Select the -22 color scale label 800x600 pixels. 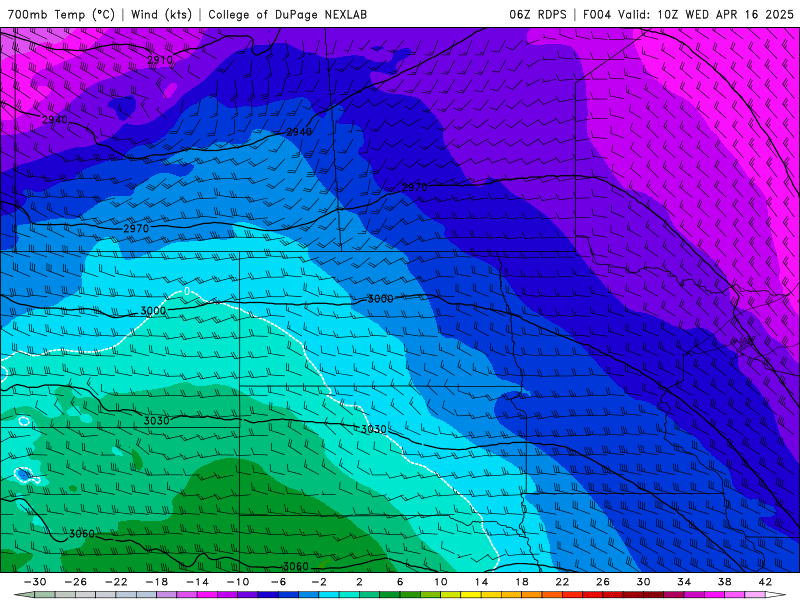pyautogui.click(x=116, y=582)
